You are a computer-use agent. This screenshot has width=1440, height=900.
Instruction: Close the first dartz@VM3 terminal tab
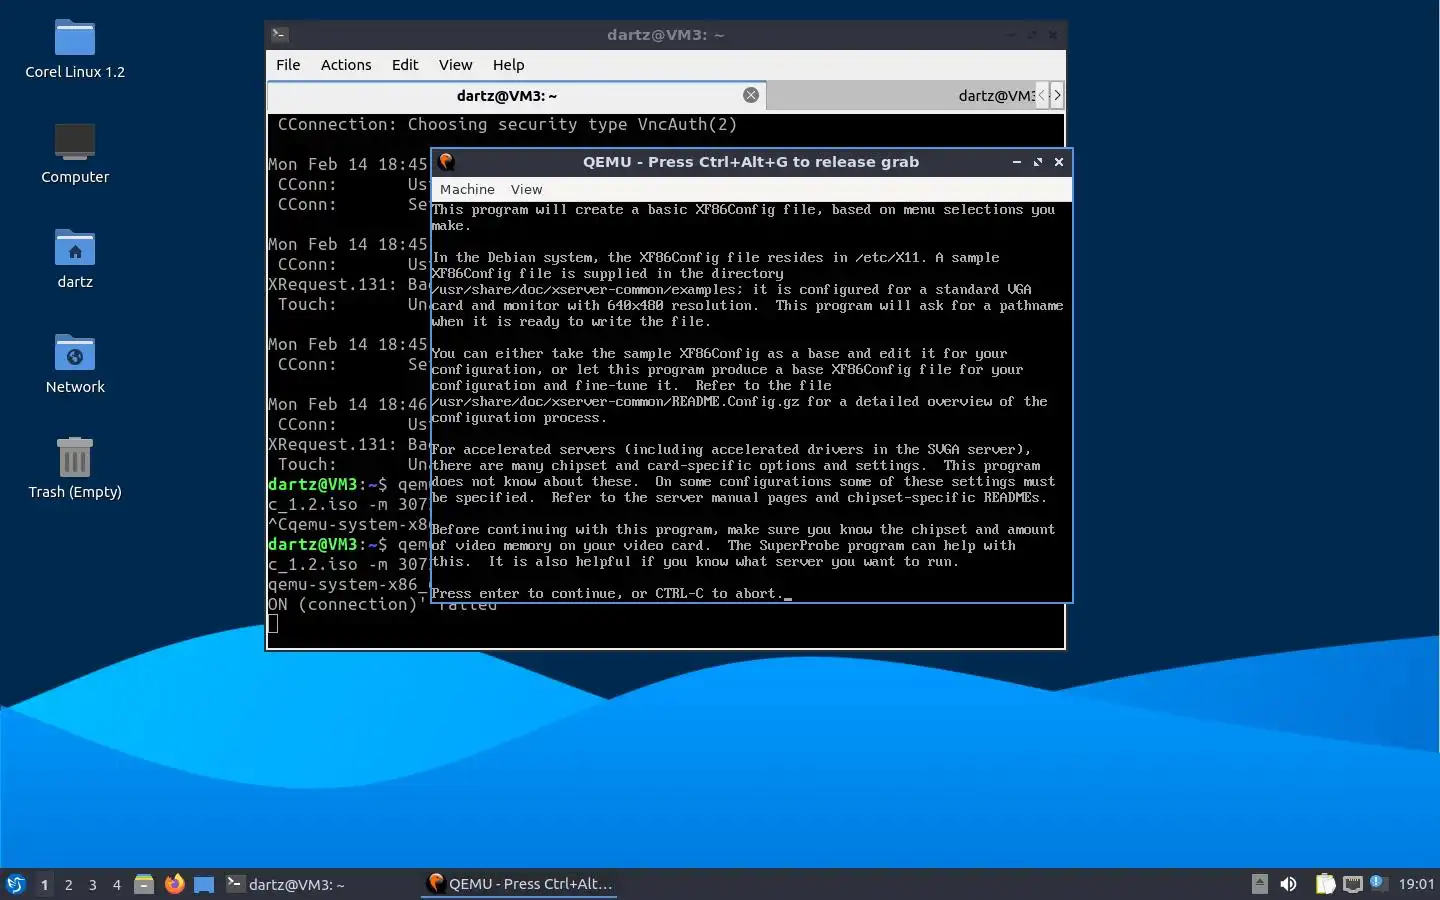point(751,95)
